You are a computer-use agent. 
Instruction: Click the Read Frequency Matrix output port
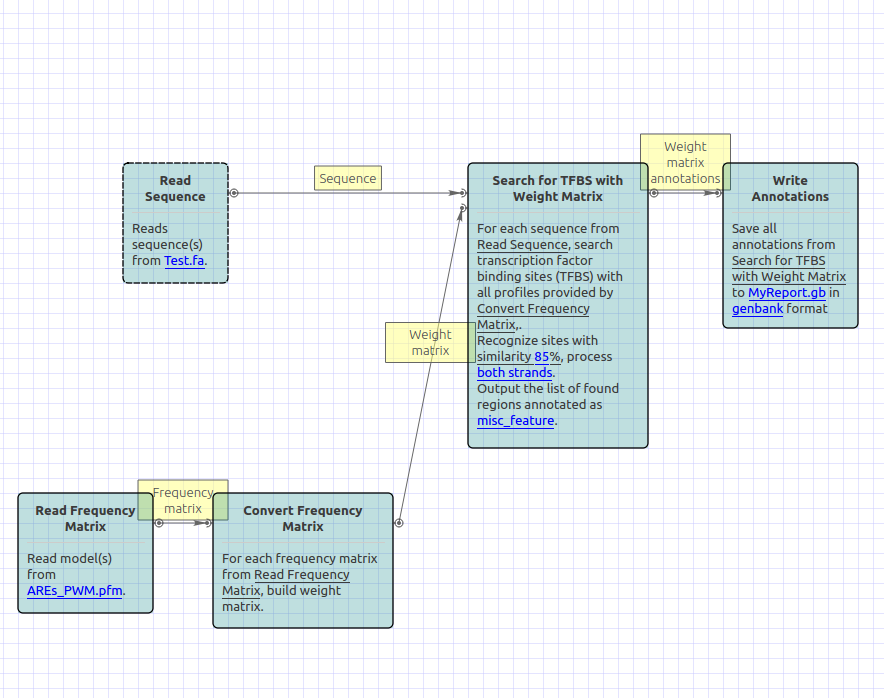tap(159, 523)
